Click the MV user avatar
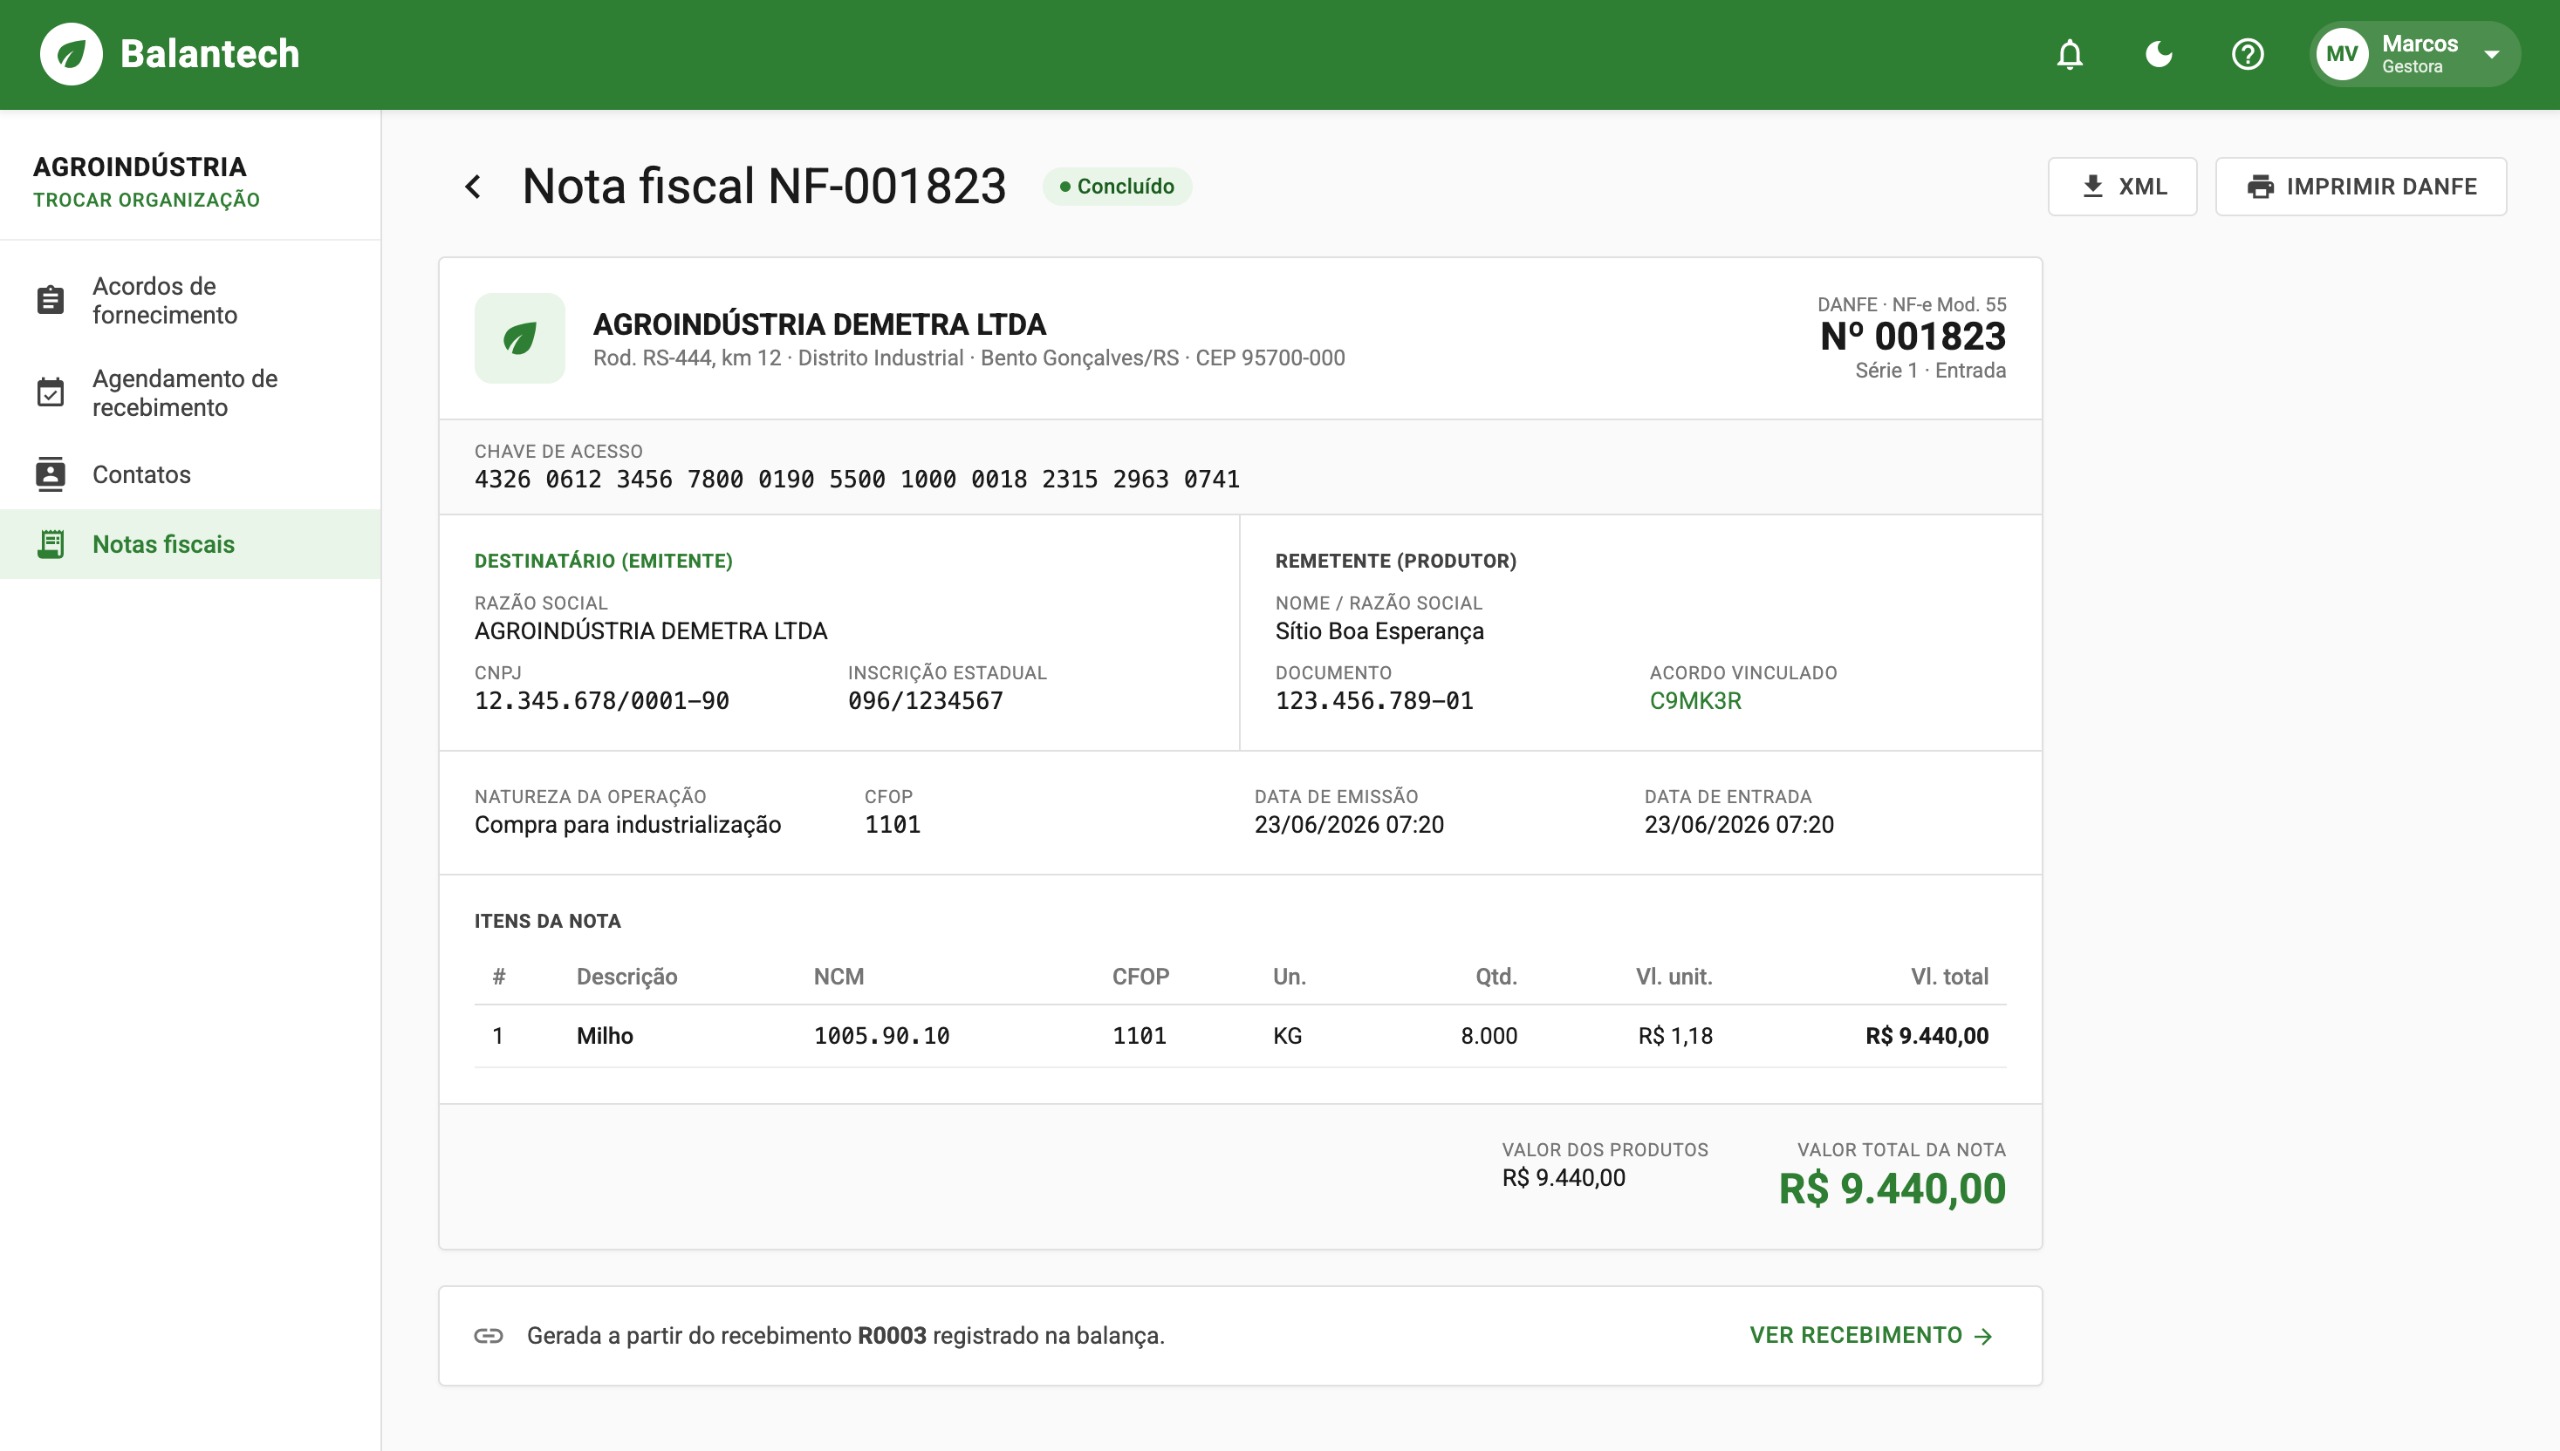The height and width of the screenshot is (1451, 2560). [2342, 54]
